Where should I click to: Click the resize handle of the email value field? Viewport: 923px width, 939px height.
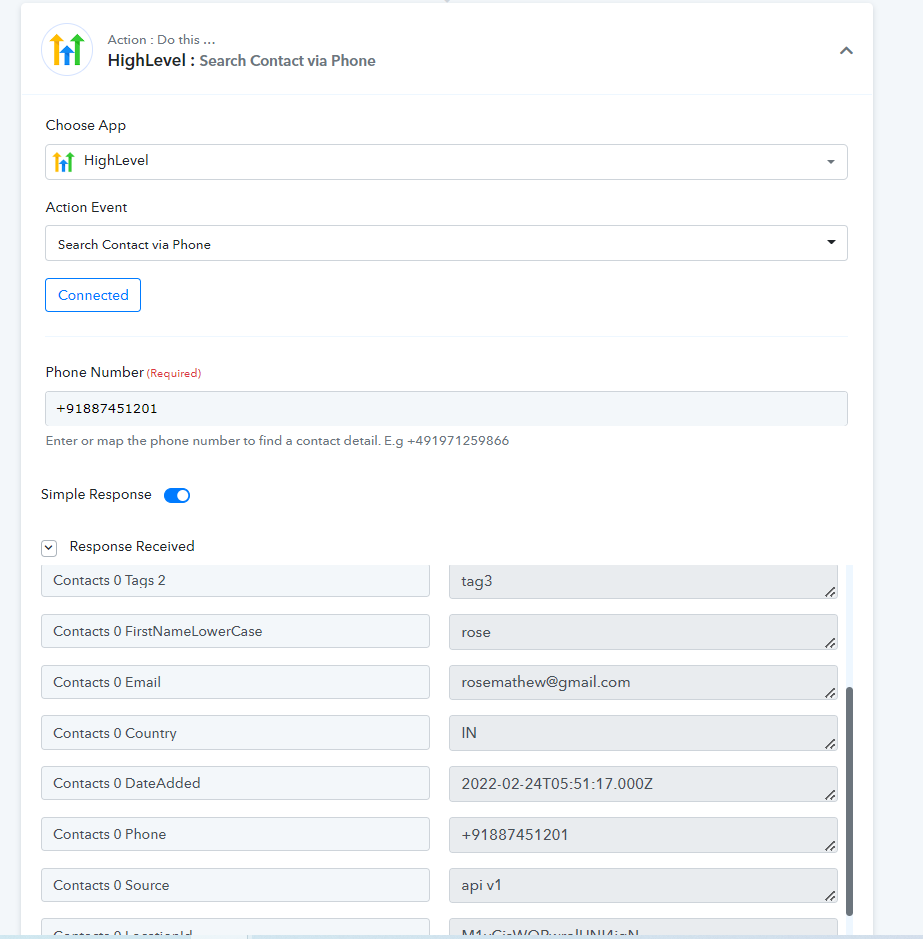[x=830, y=693]
